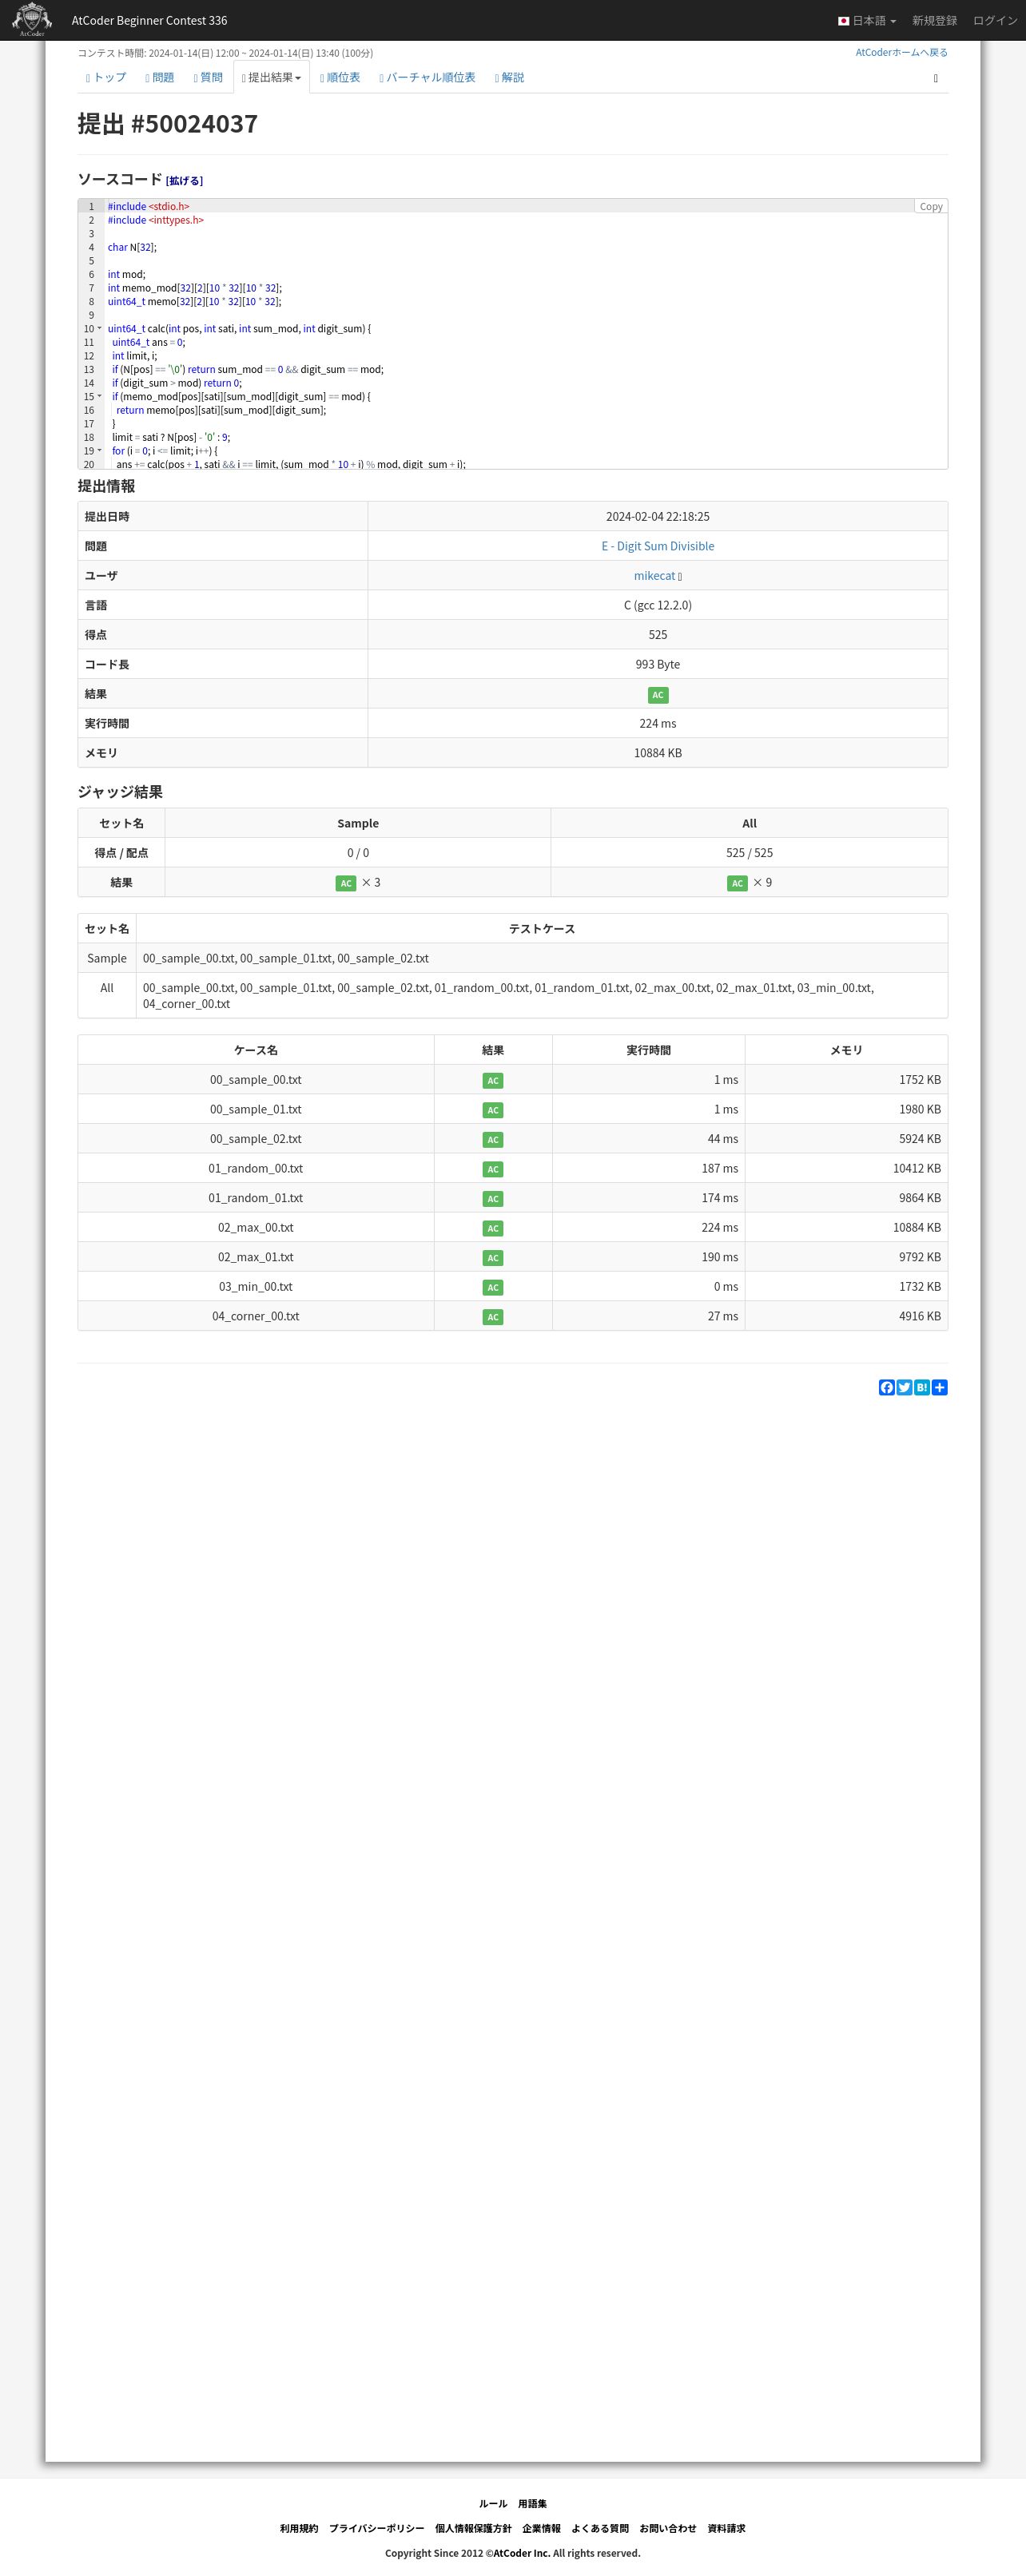The width and height of the screenshot is (1026, 2576).
Task: Click AC badge in 03_min_00.txt row
Action: click(x=492, y=1287)
